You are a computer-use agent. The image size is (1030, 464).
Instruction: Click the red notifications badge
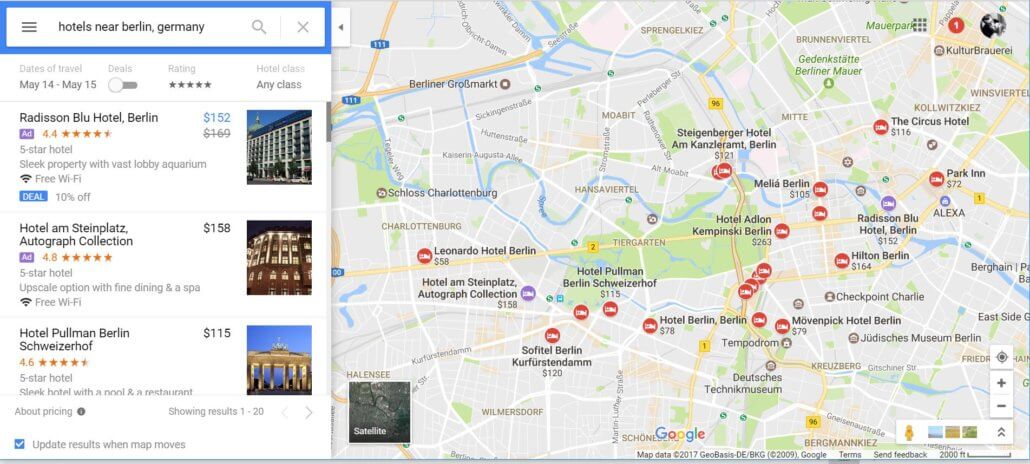(956, 26)
